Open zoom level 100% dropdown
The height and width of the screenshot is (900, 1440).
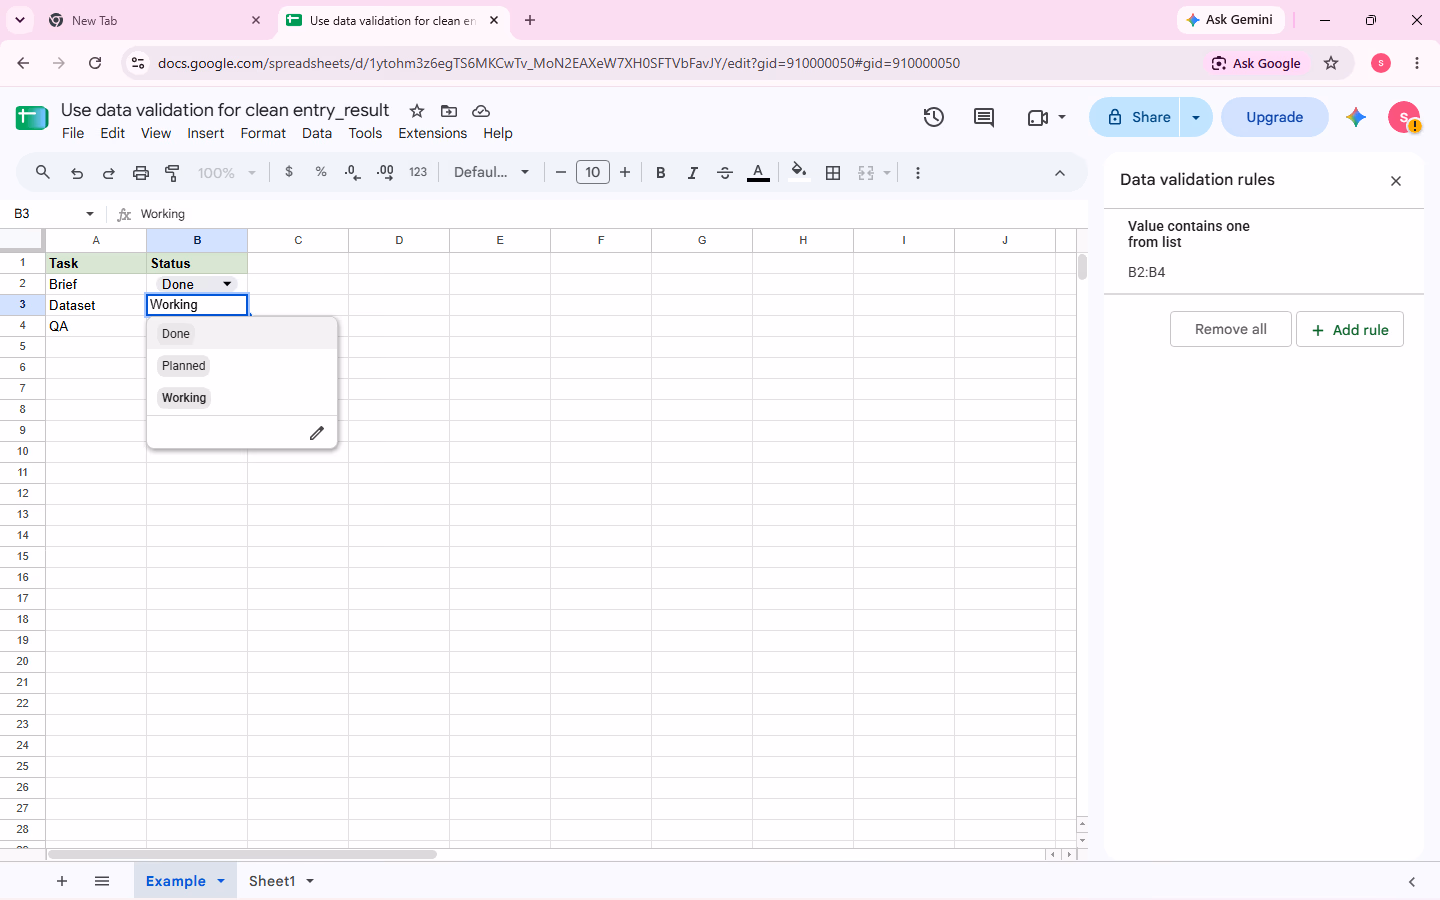coord(227,173)
